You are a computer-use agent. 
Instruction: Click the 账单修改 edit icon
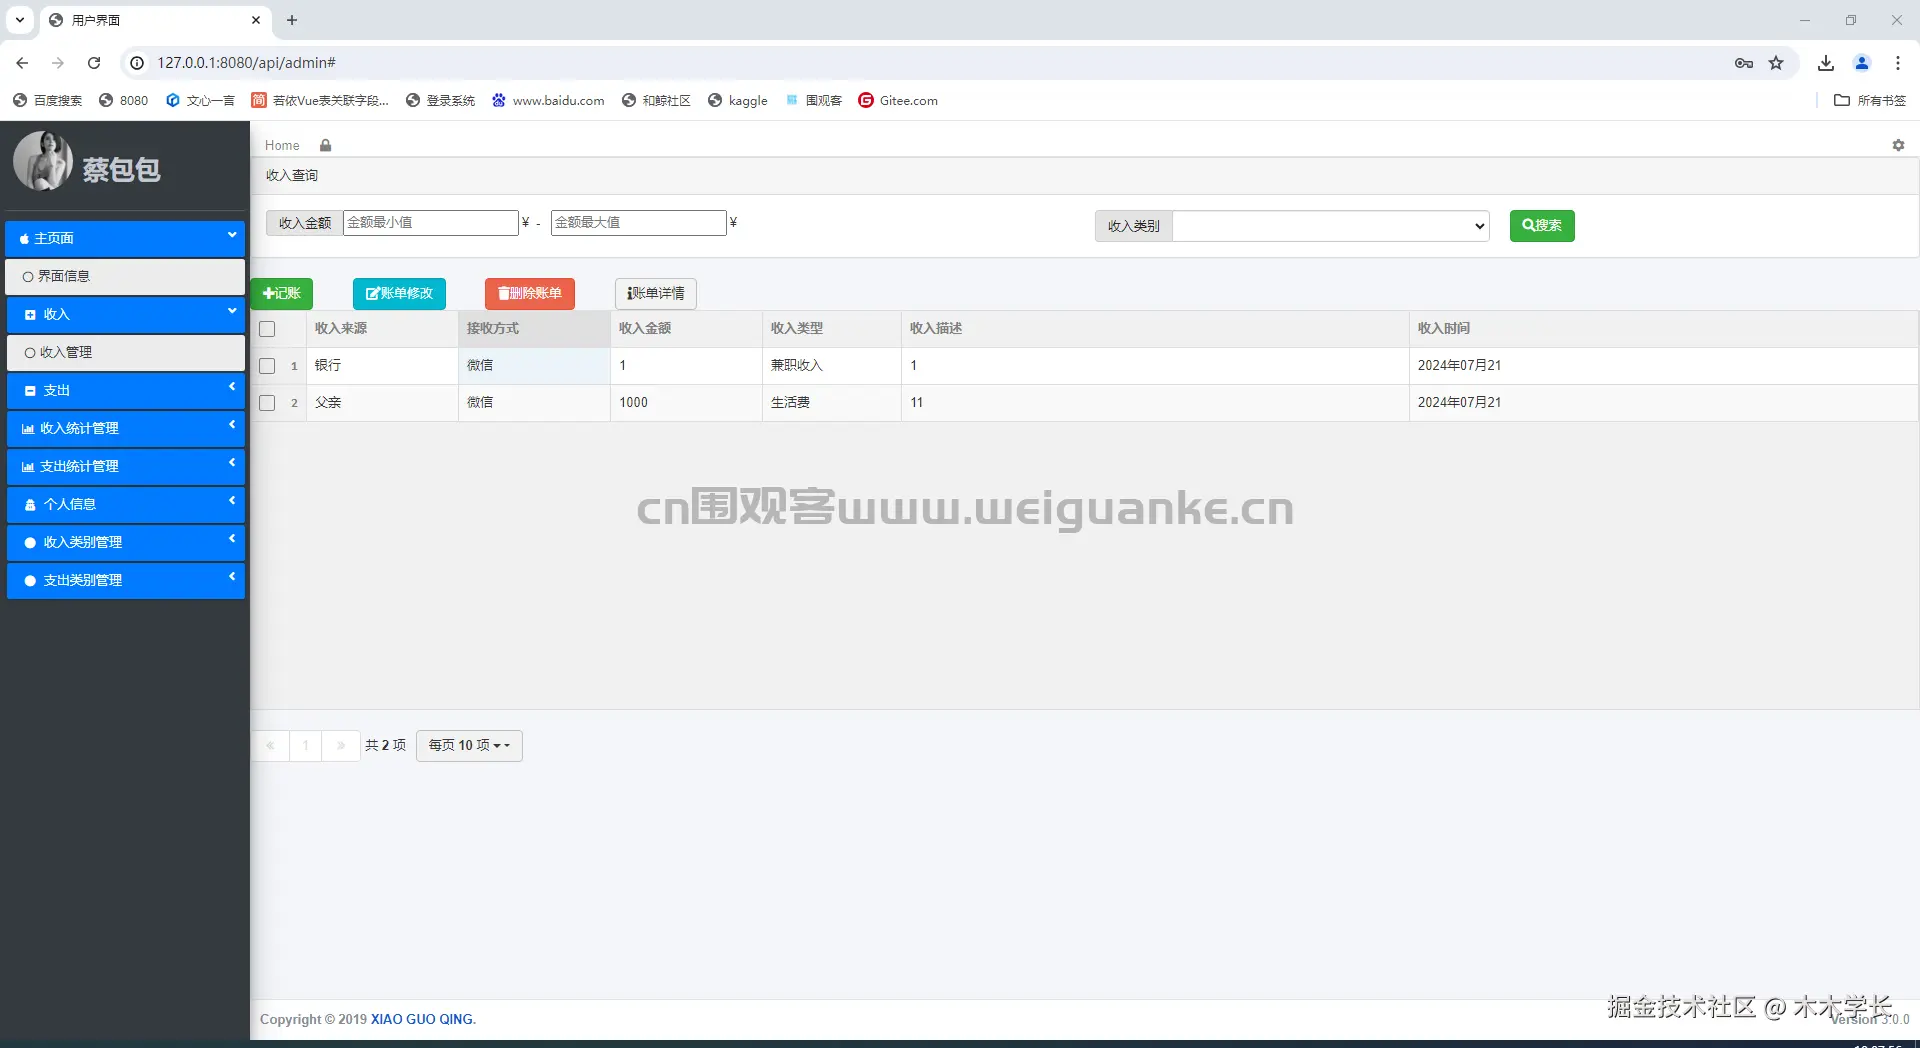click(373, 294)
